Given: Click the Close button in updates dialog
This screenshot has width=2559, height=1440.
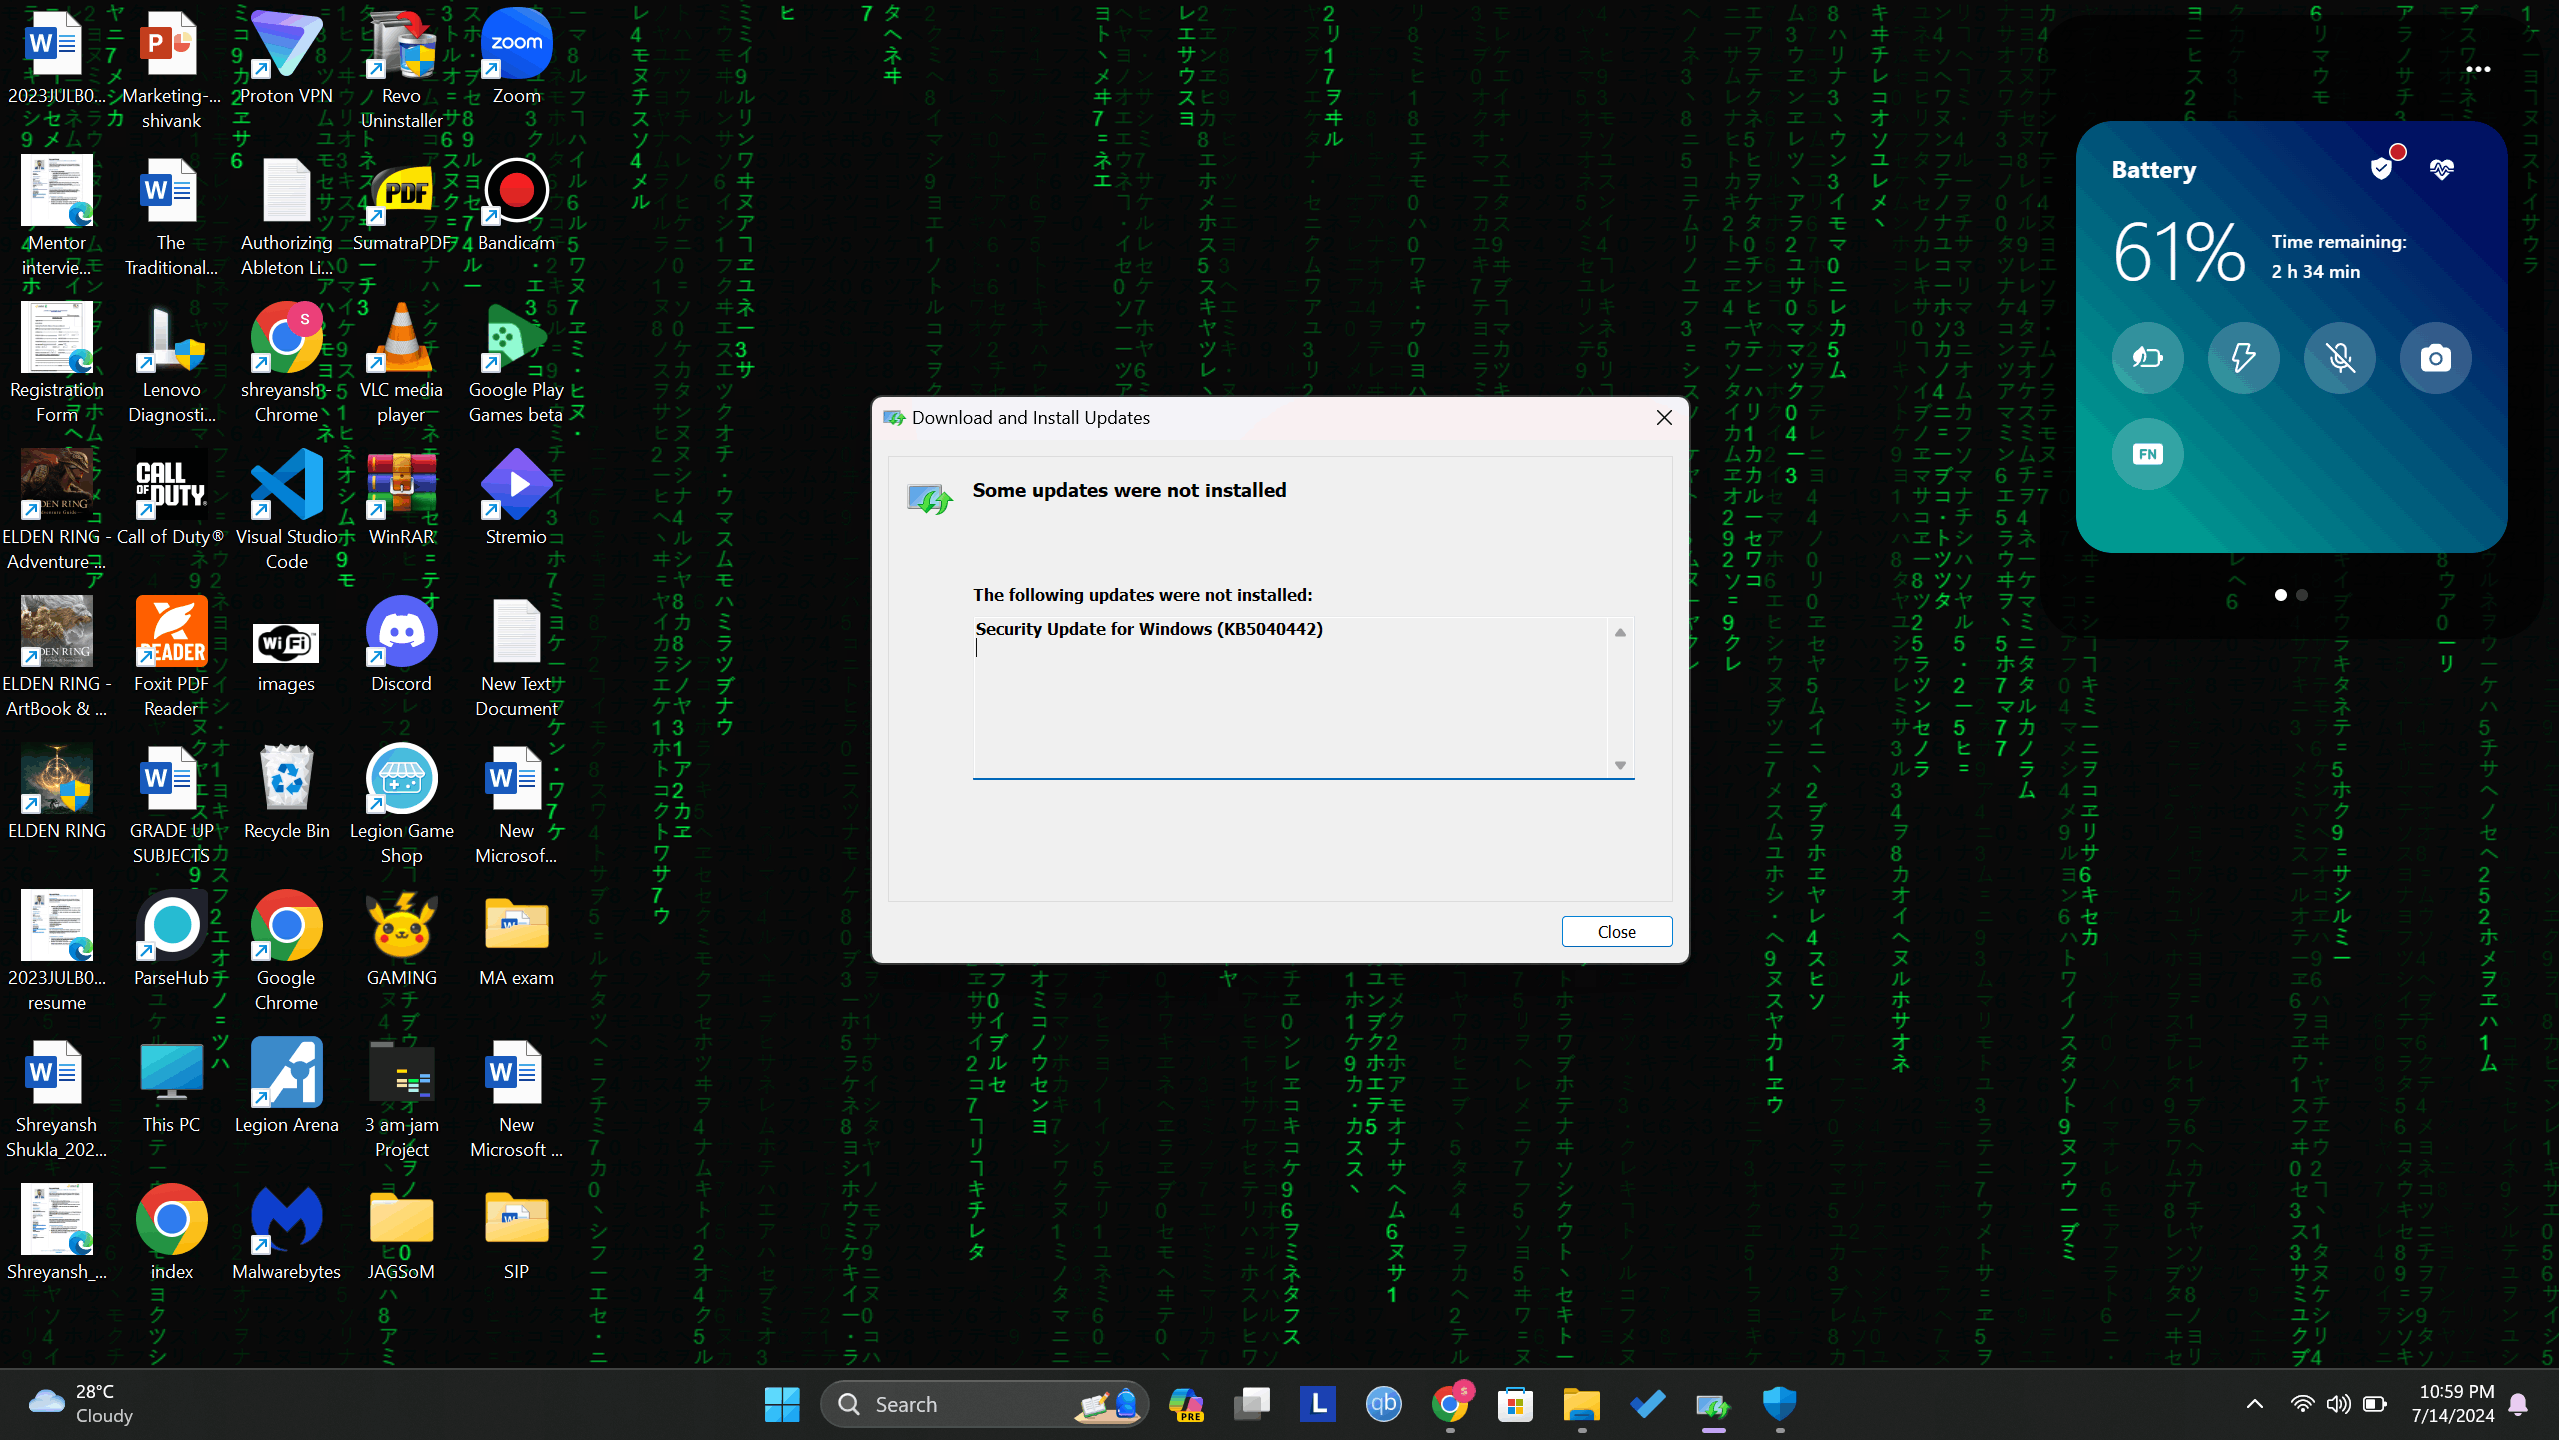Looking at the screenshot, I should tap(1616, 931).
